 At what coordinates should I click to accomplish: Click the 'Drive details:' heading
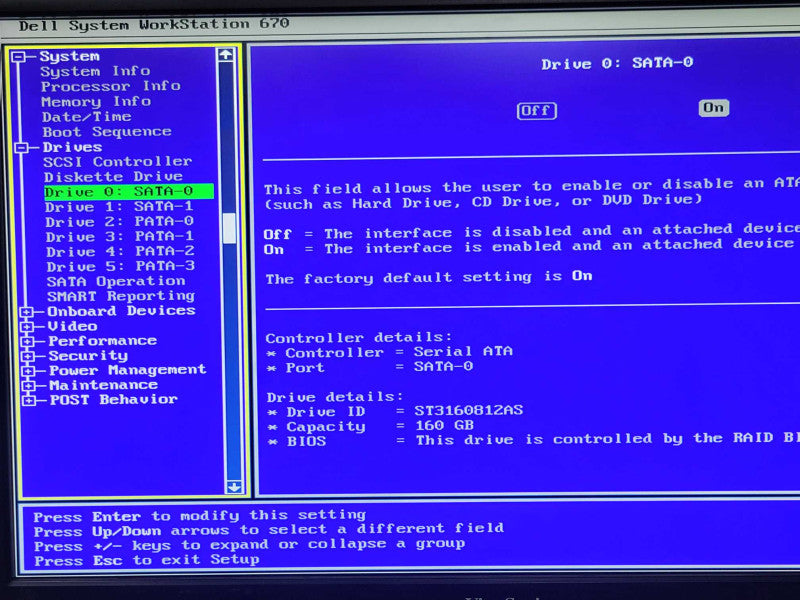click(x=335, y=397)
